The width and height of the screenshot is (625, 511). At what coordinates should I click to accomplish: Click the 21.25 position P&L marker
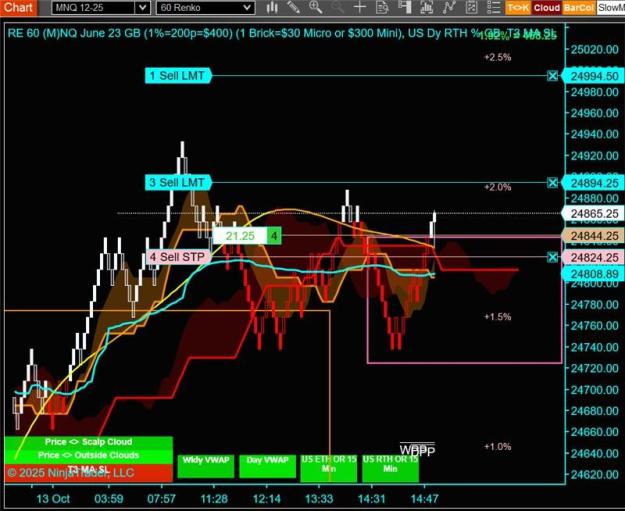tap(240, 236)
